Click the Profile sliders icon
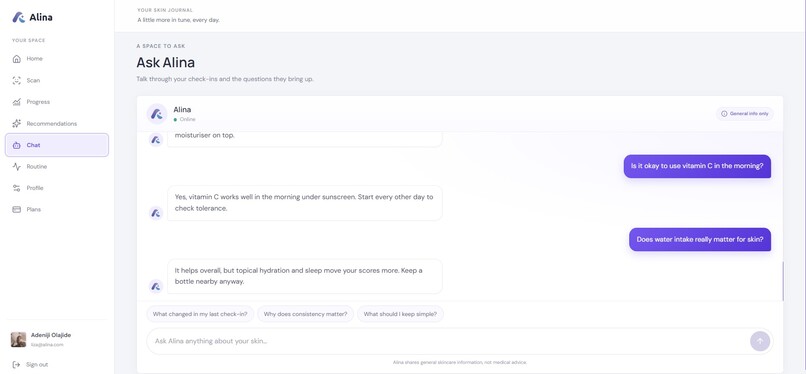Viewport: 806px width, 374px height. [16, 188]
